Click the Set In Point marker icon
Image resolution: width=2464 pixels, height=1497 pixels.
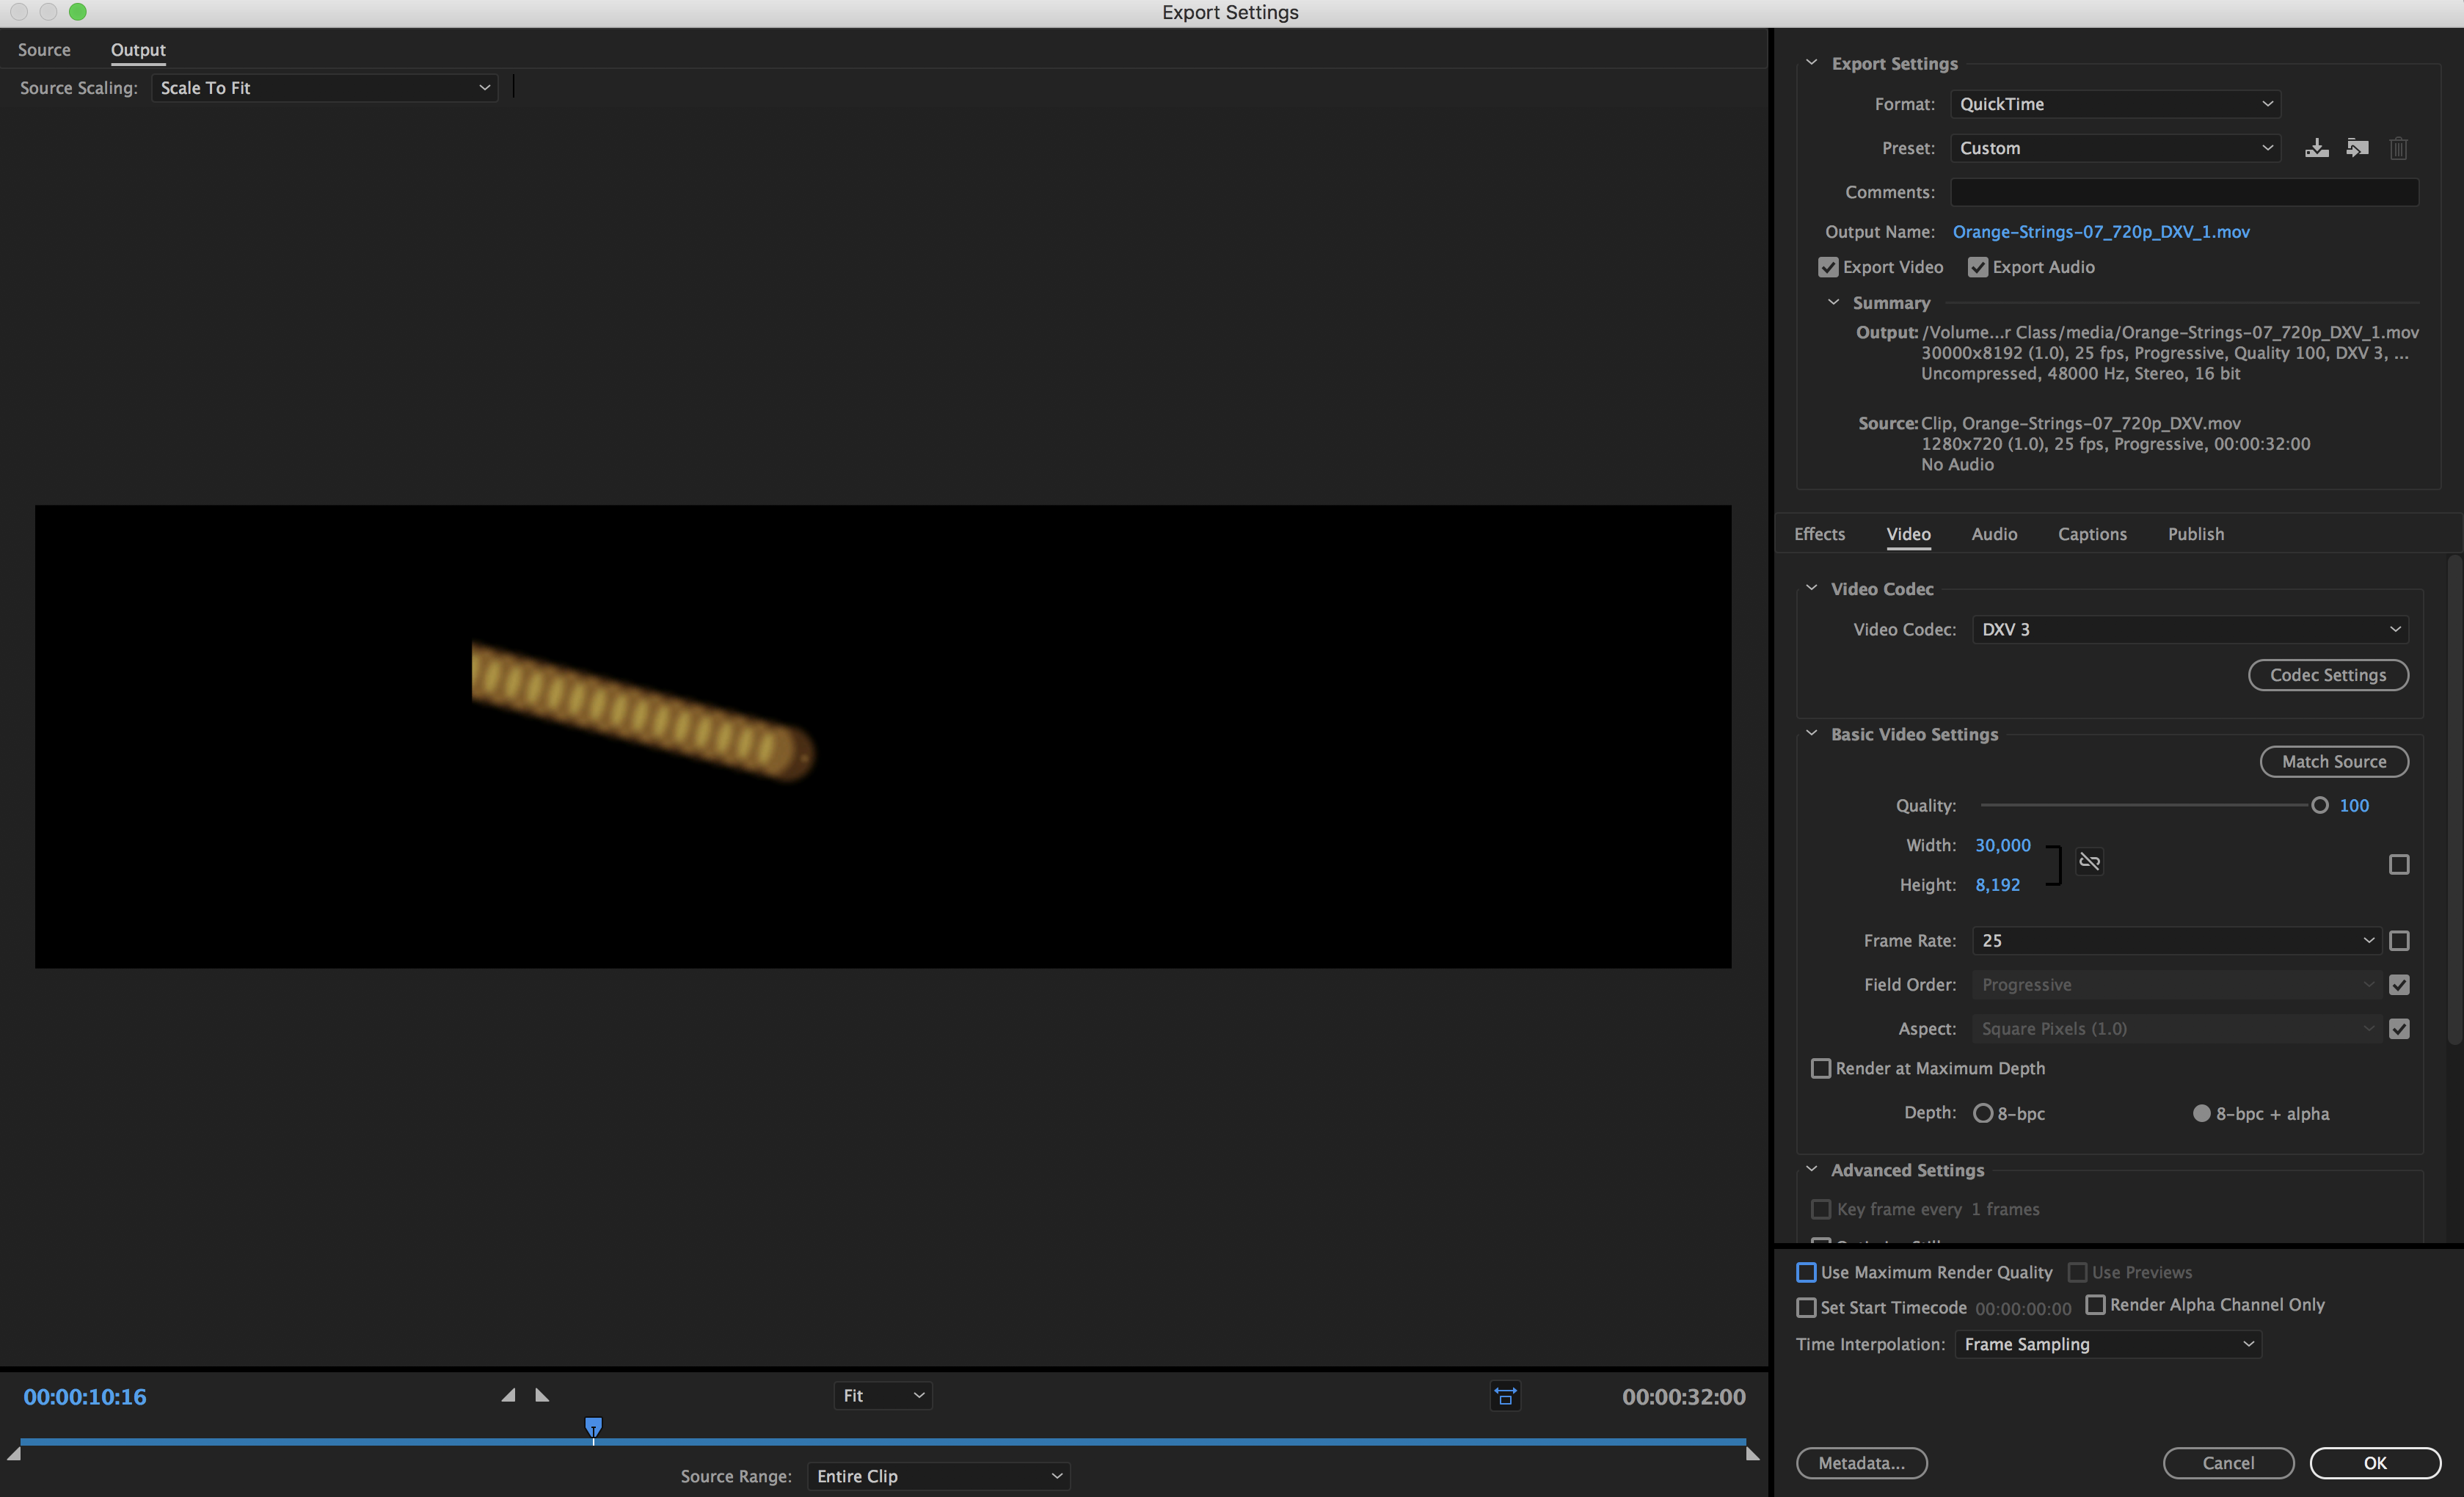click(x=508, y=1395)
